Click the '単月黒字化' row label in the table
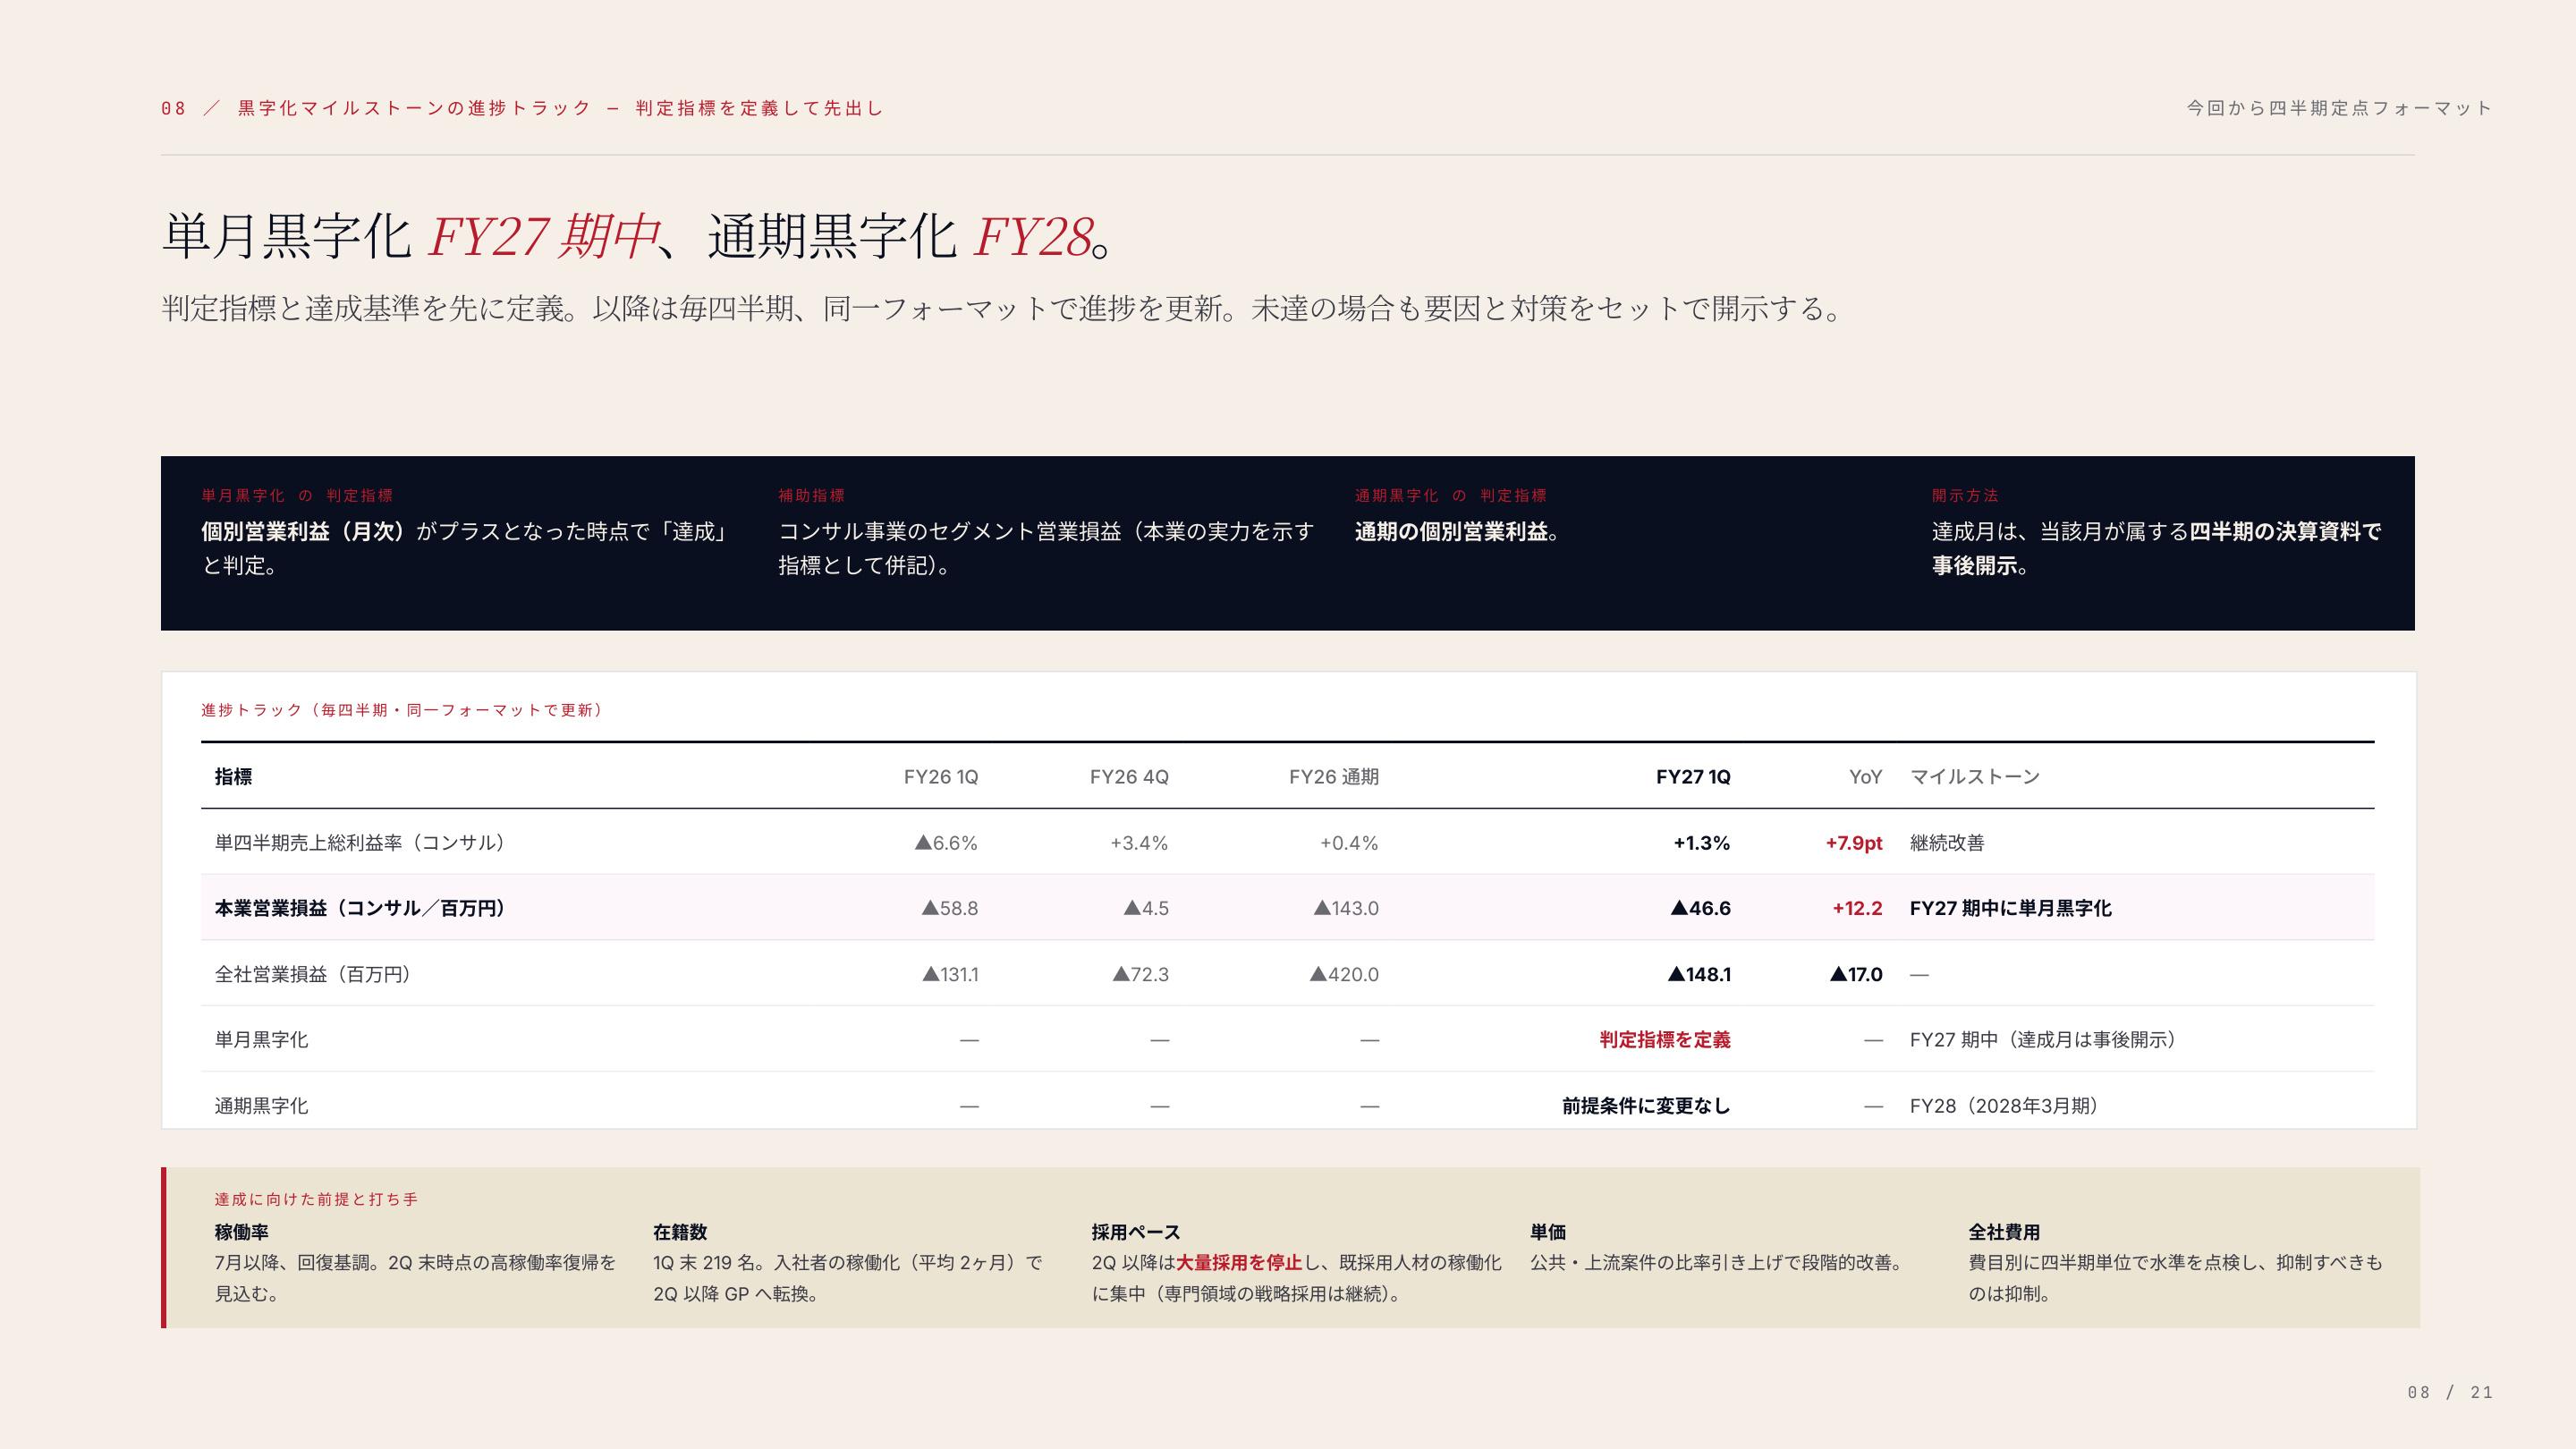 click(261, 1040)
